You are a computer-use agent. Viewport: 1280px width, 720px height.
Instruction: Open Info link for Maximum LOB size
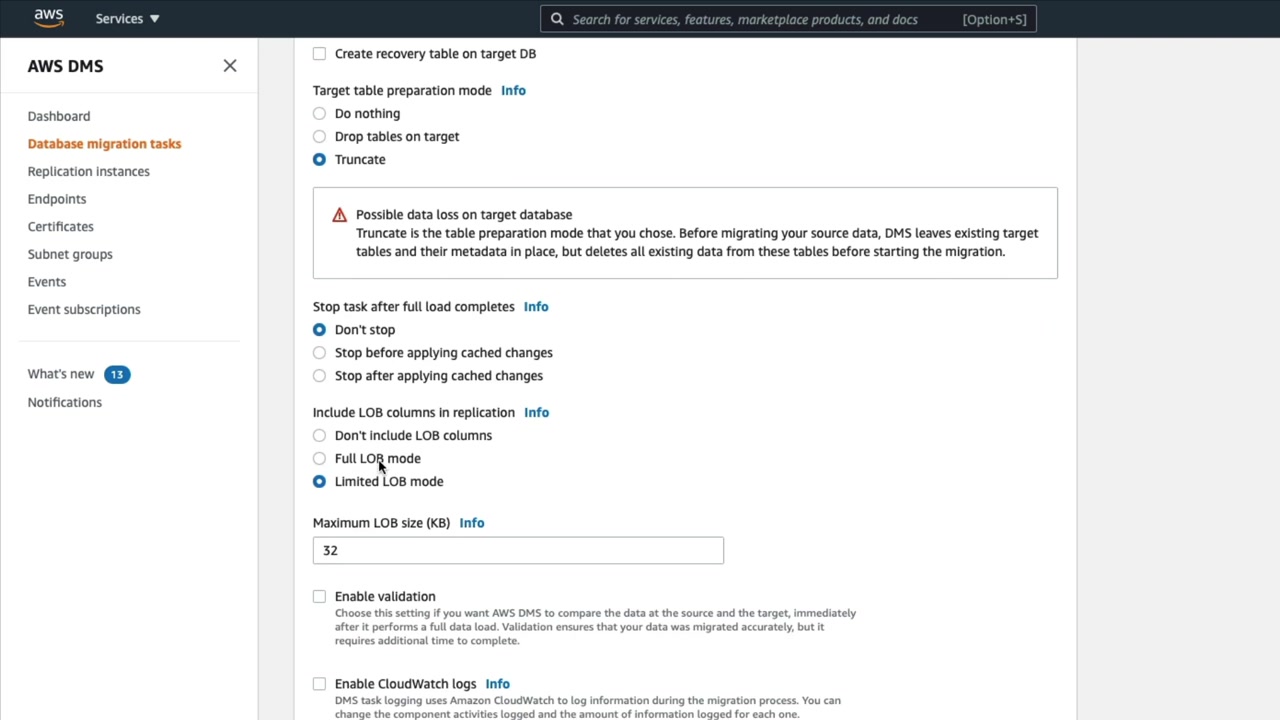(472, 523)
